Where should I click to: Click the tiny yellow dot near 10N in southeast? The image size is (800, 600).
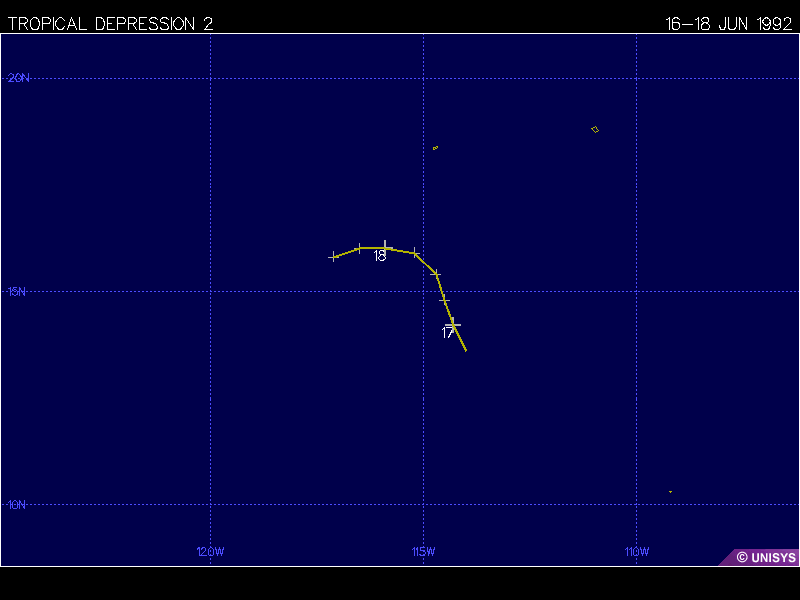click(x=670, y=491)
